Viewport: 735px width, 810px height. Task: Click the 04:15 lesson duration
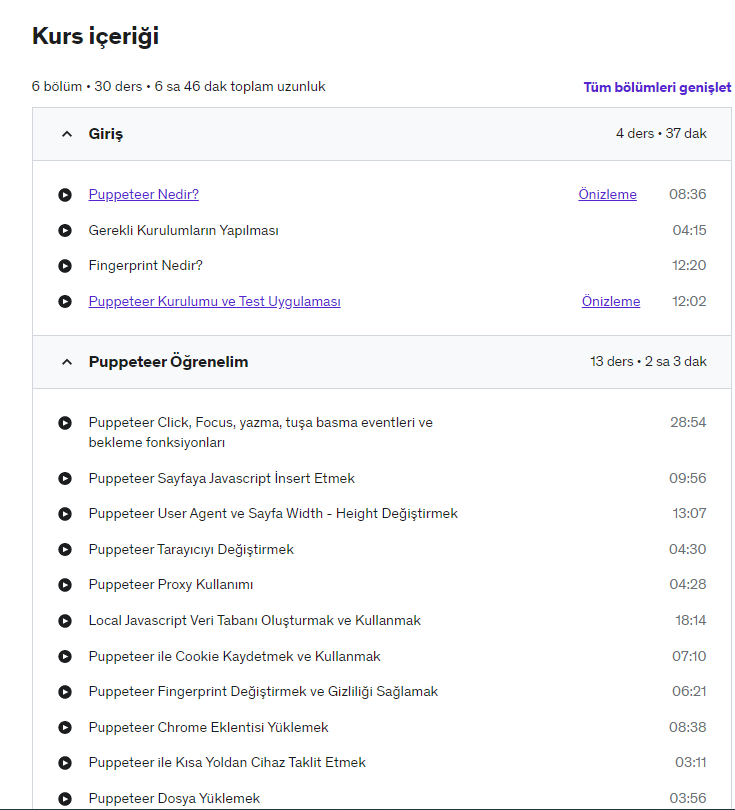click(689, 230)
